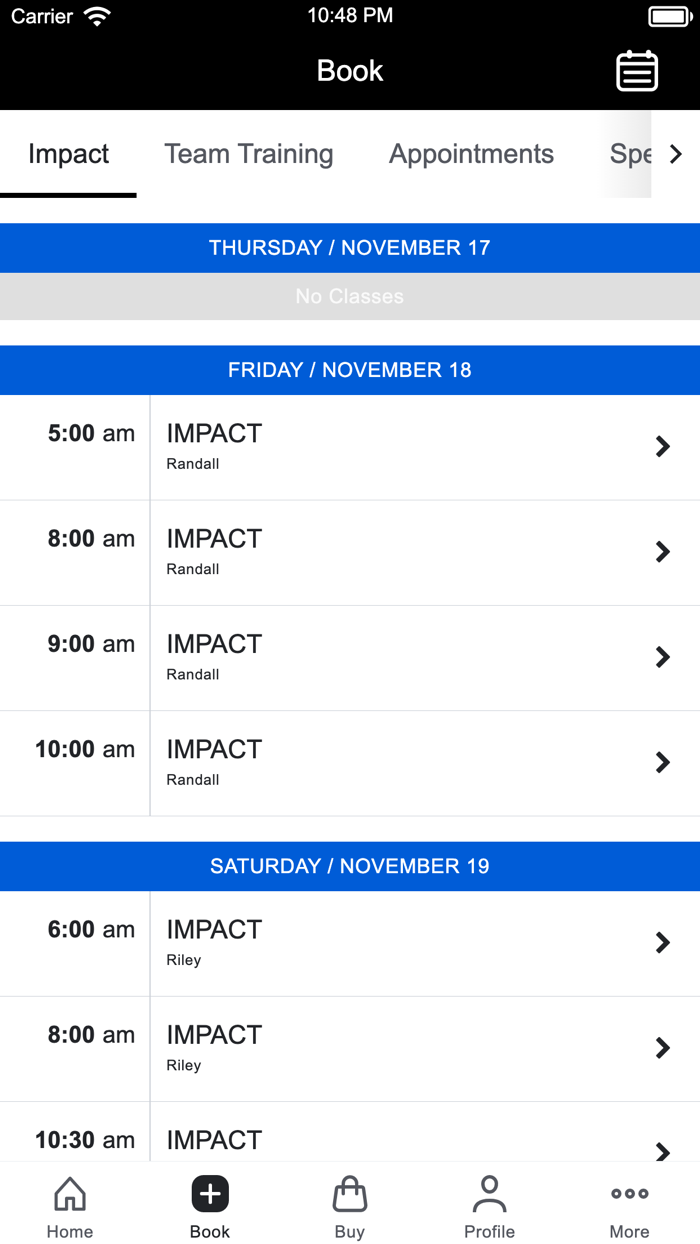Open the Buy shopping bag icon
Viewport: 700px width, 1244px height.
350,1194
